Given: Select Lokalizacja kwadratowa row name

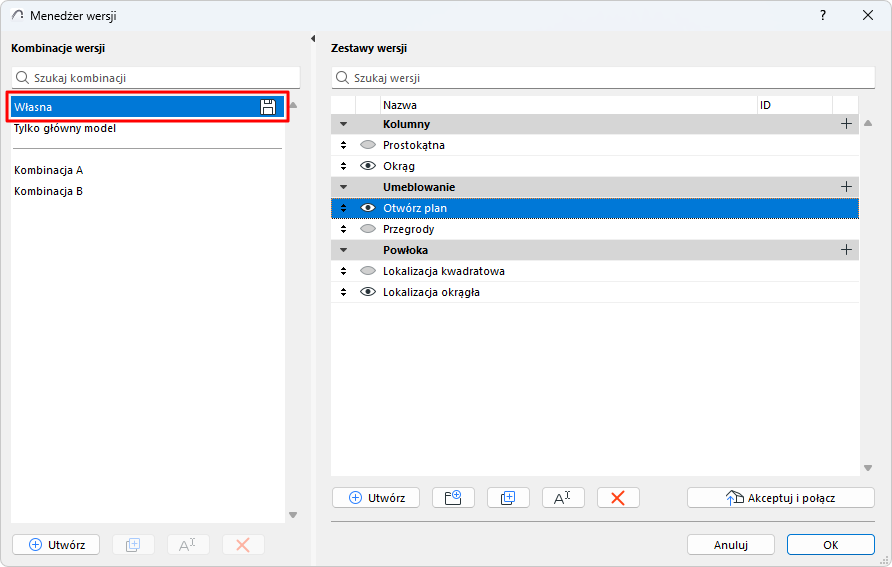Looking at the screenshot, I should (444, 271).
